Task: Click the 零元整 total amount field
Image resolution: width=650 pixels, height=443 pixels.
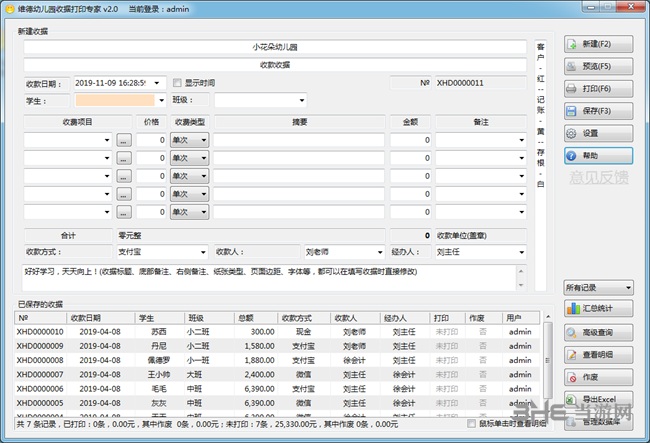Action: tap(251, 235)
